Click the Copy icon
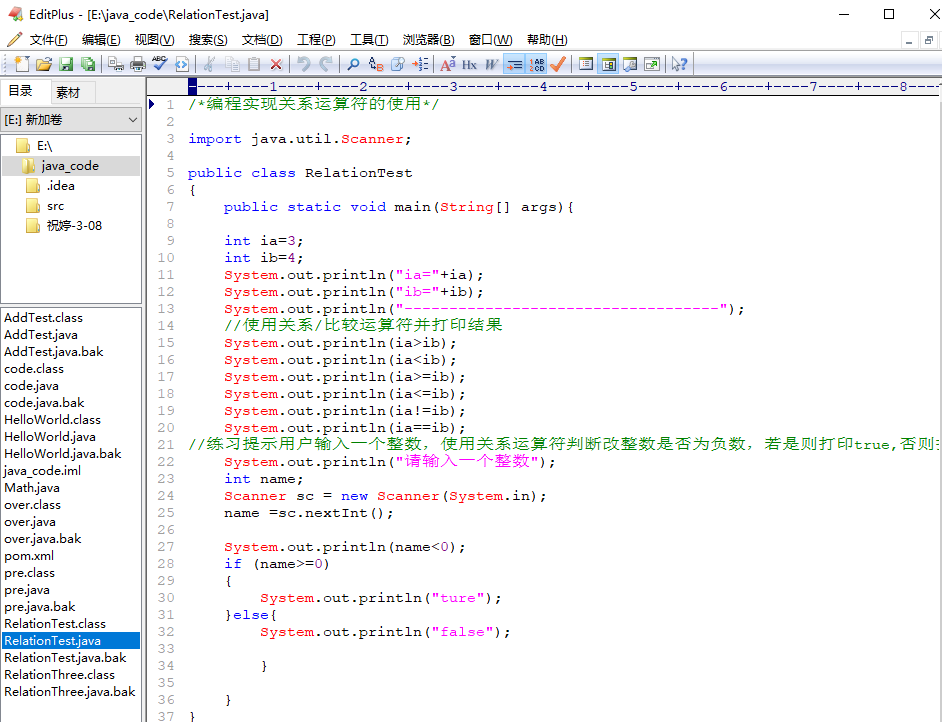 point(232,64)
